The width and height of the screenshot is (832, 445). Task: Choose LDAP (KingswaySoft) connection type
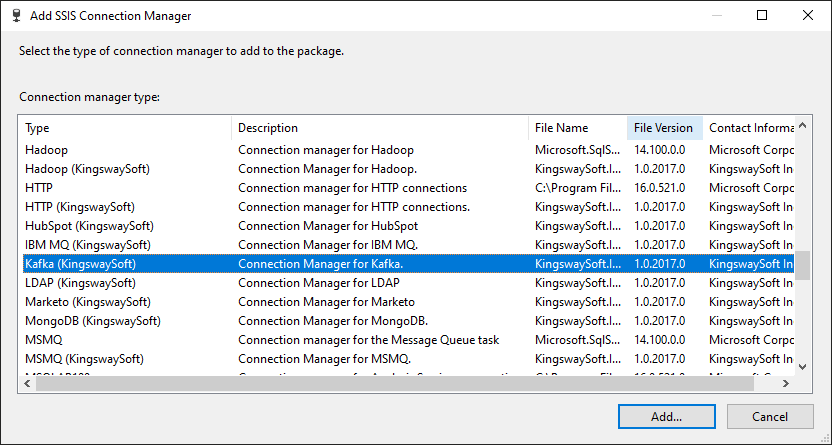tap(408, 283)
